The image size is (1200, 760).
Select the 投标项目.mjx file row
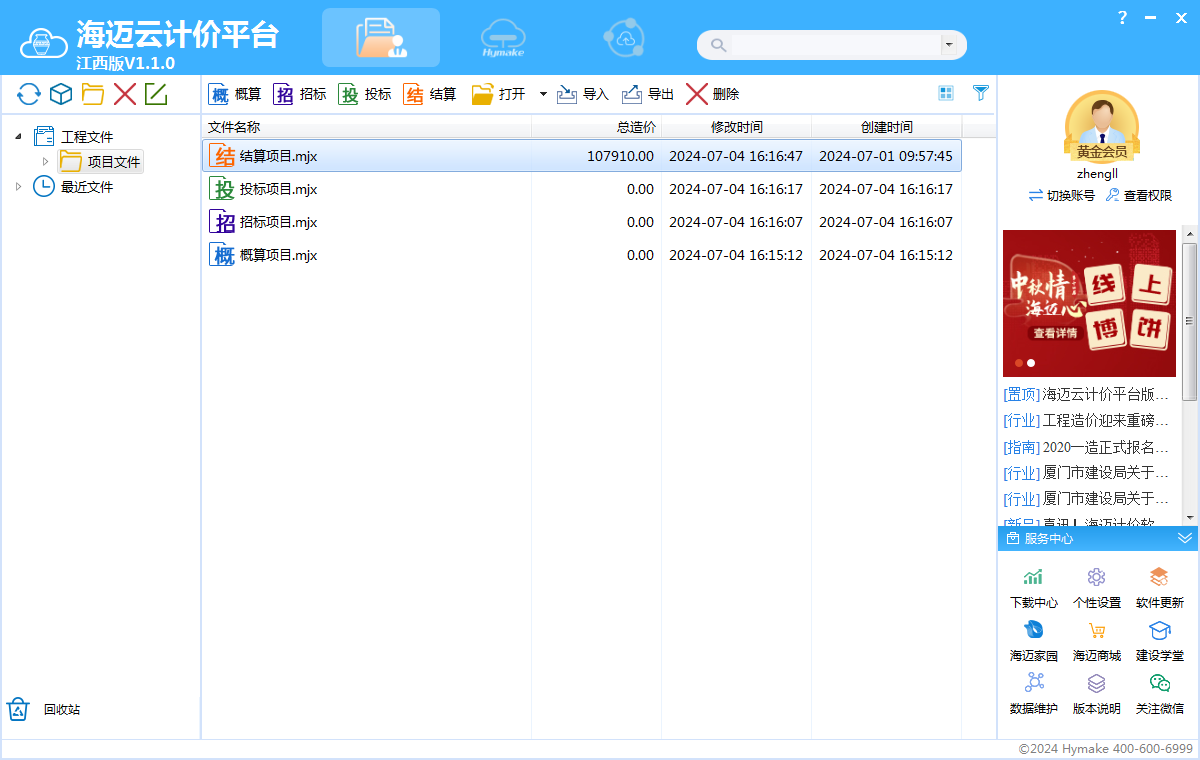279,189
